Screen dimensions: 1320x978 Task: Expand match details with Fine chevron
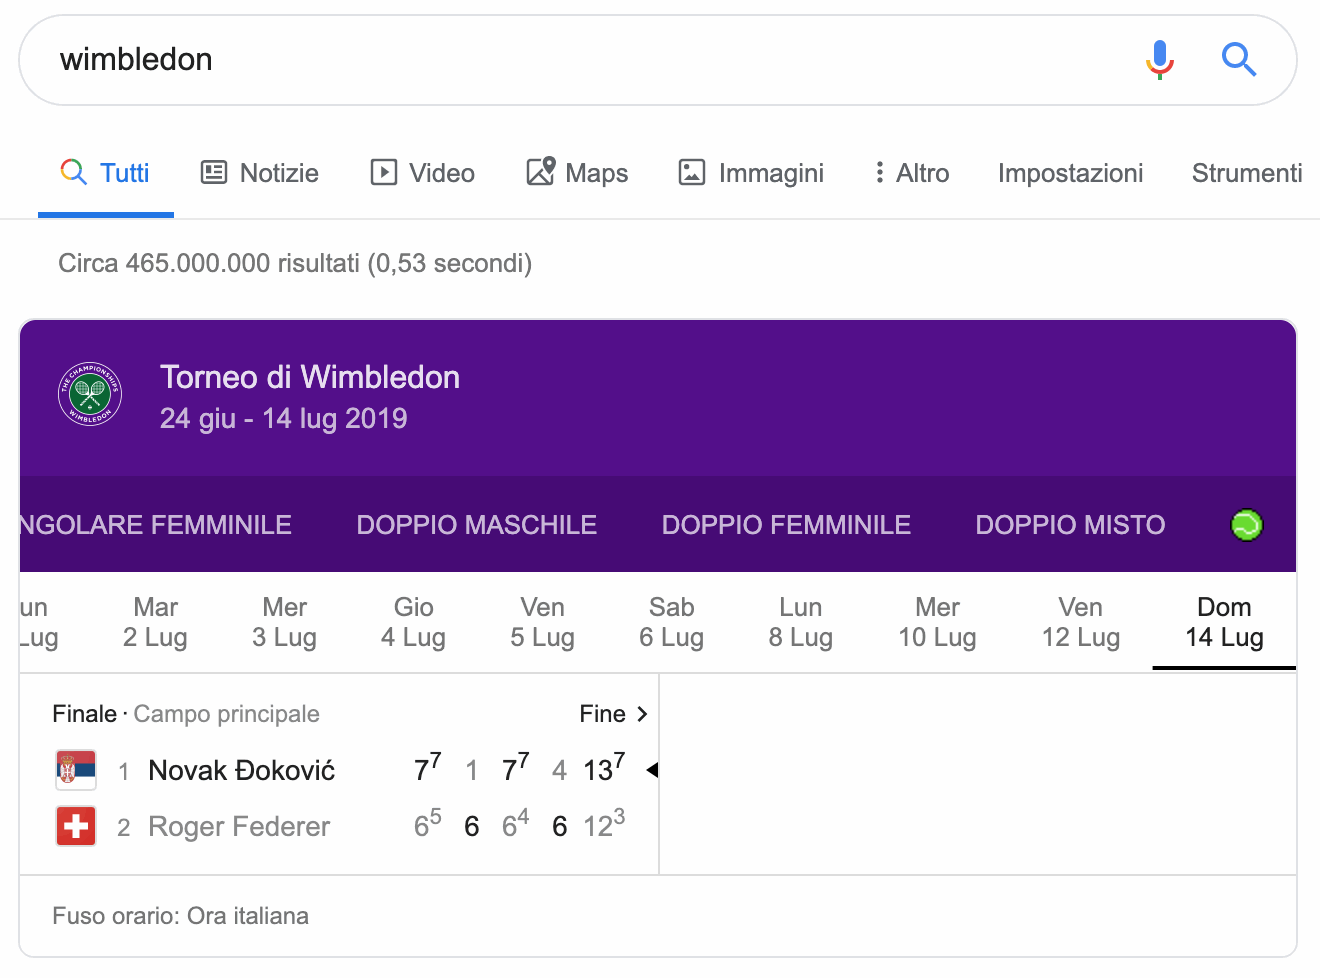pyautogui.click(x=614, y=714)
